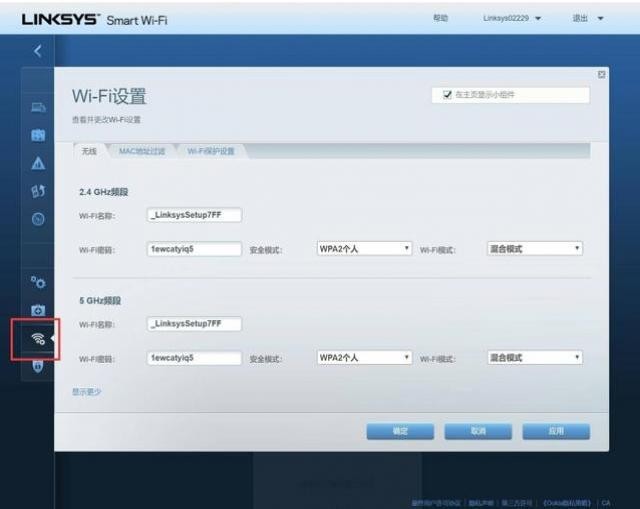The width and height of the screenshot is (640, 509).
Task: Click the 2.4 GHz频段 section heading
Action: point(104,192)
